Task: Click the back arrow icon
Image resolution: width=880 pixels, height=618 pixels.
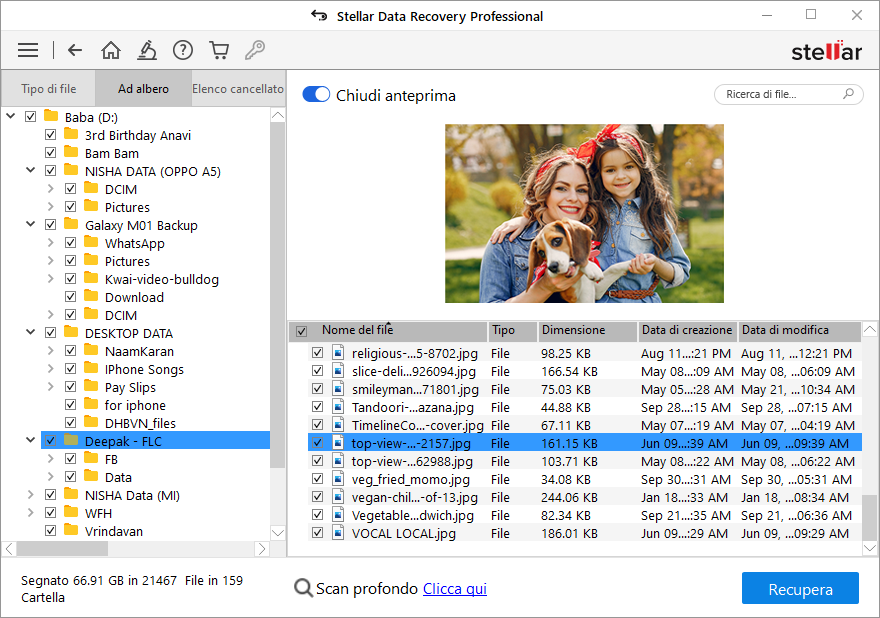Action: [x=75, y=50]
